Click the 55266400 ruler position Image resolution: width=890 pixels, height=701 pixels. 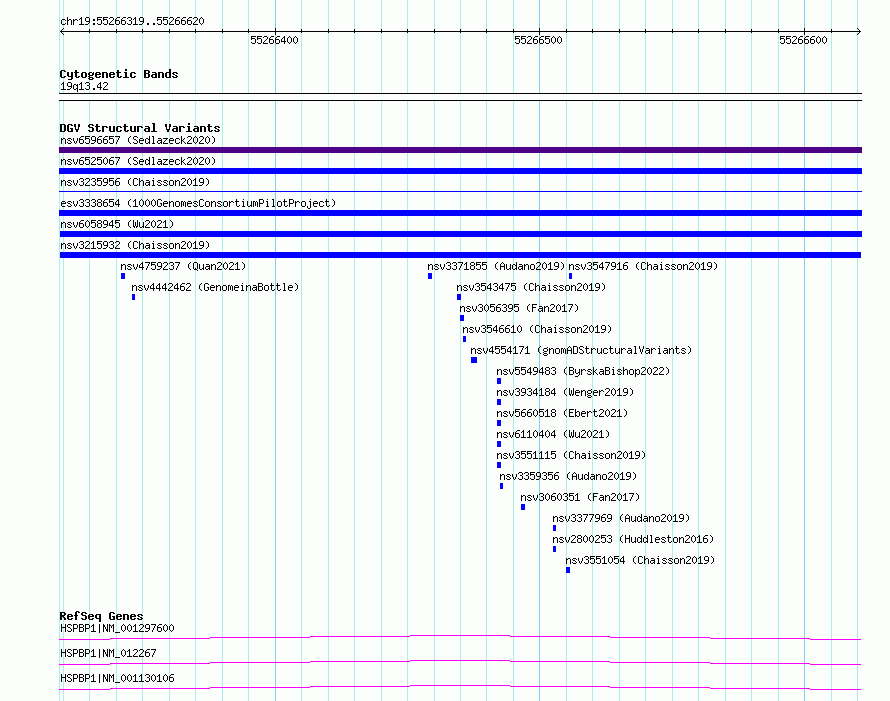tap(274, 40)
